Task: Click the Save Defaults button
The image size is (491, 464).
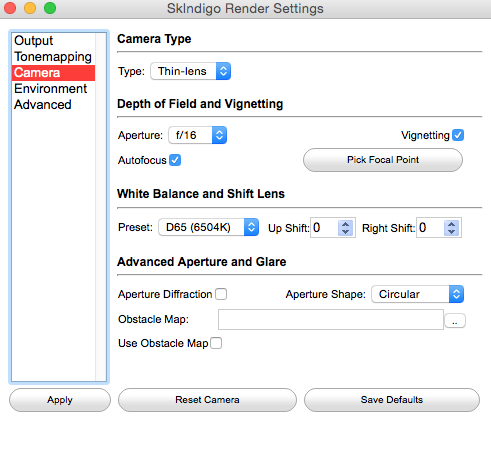Action: click(x=392, y=400)
